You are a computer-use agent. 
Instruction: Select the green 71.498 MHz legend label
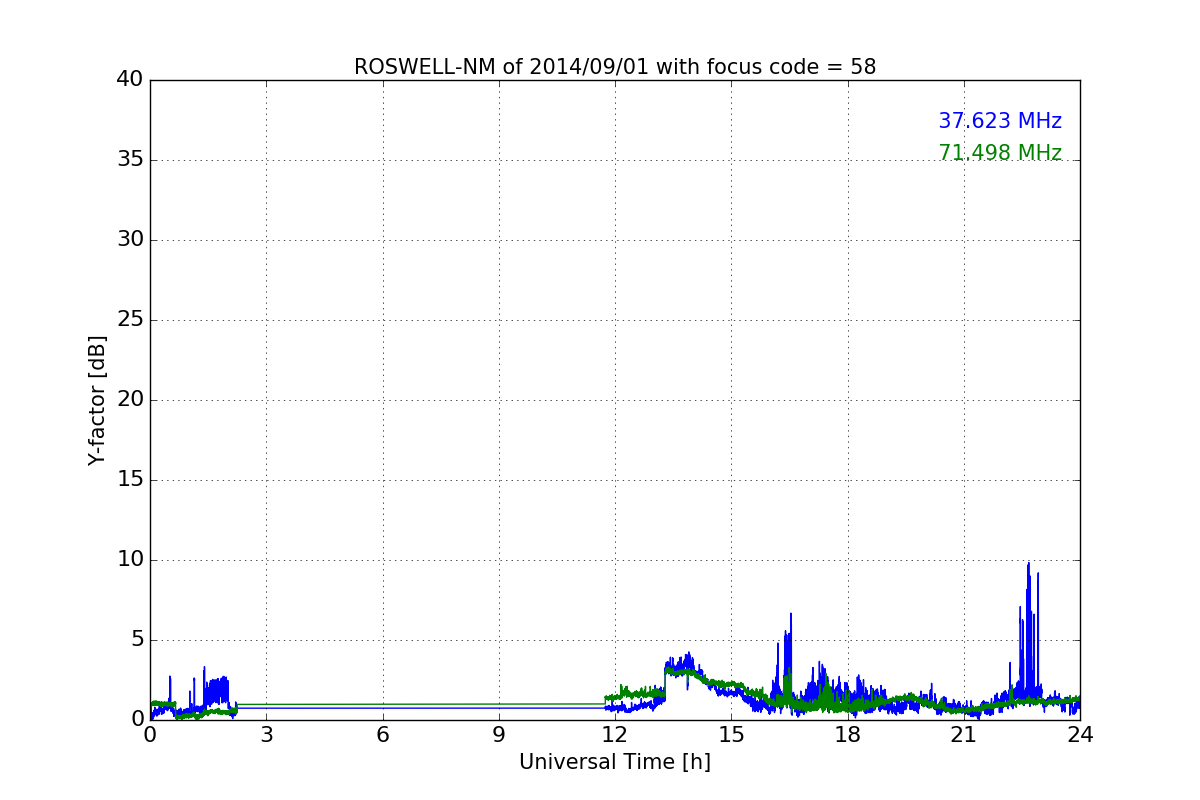pyautogui.click(x=1000, y=153)
